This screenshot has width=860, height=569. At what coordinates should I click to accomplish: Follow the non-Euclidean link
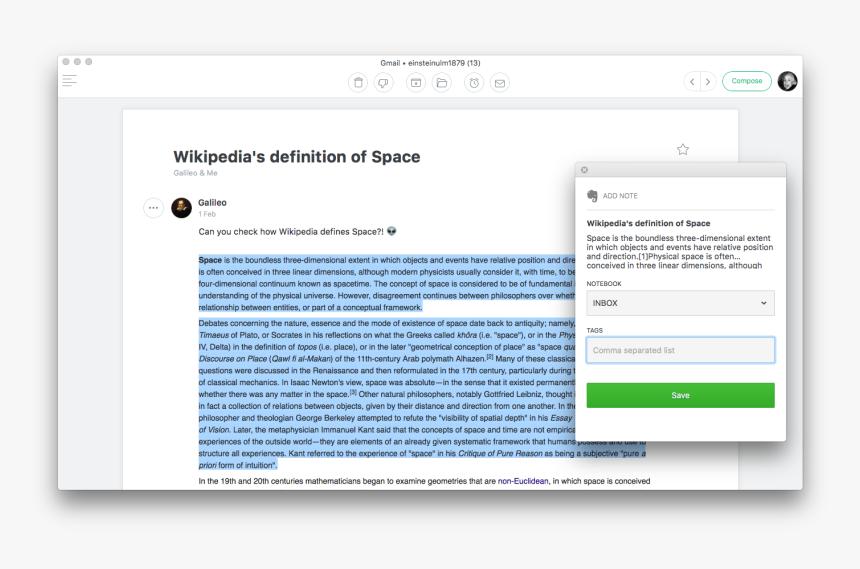click(523, 481)
